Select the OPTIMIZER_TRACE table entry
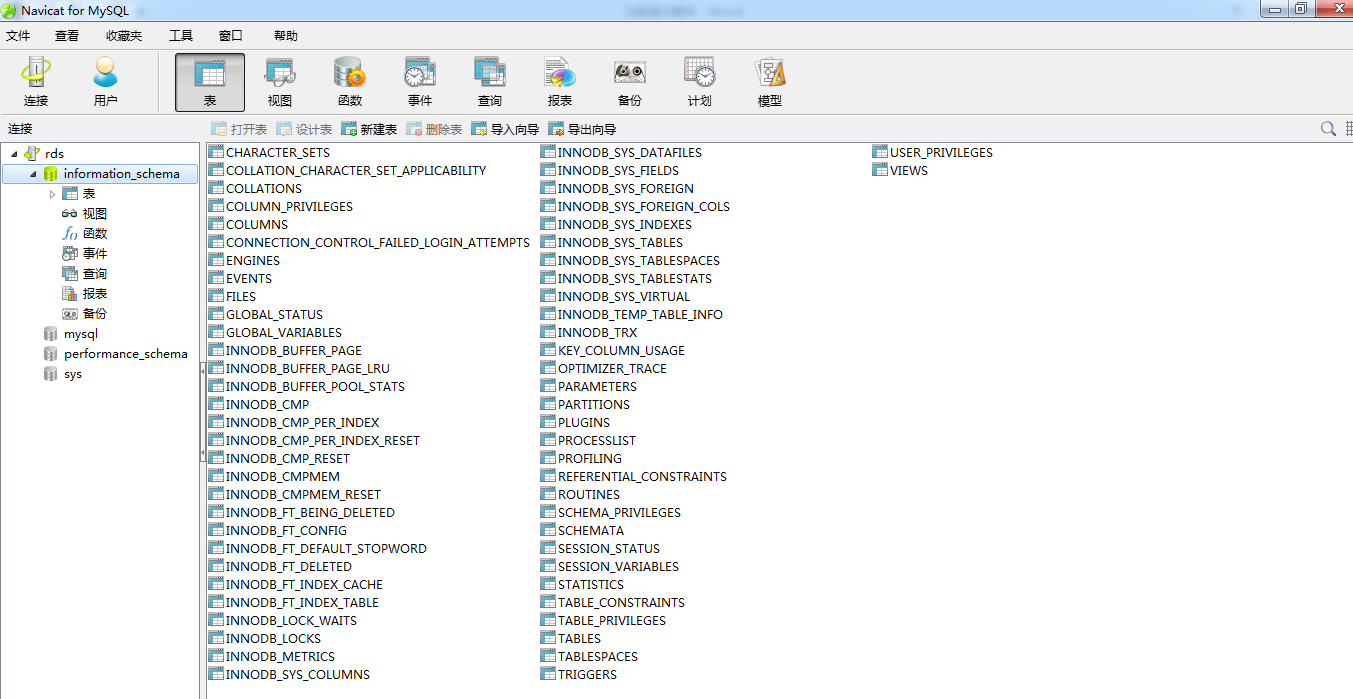 pos(604,369)
